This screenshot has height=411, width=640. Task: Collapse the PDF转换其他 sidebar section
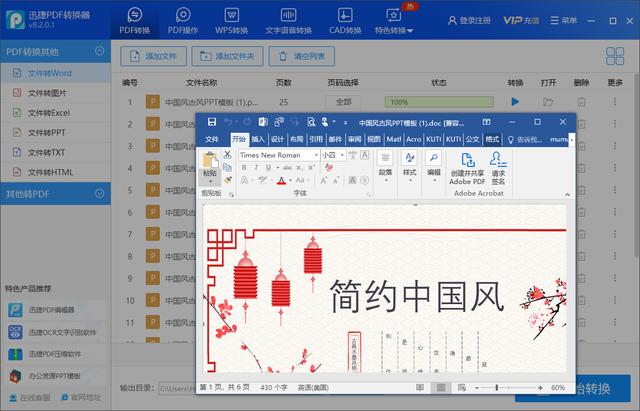click(99, 51)
